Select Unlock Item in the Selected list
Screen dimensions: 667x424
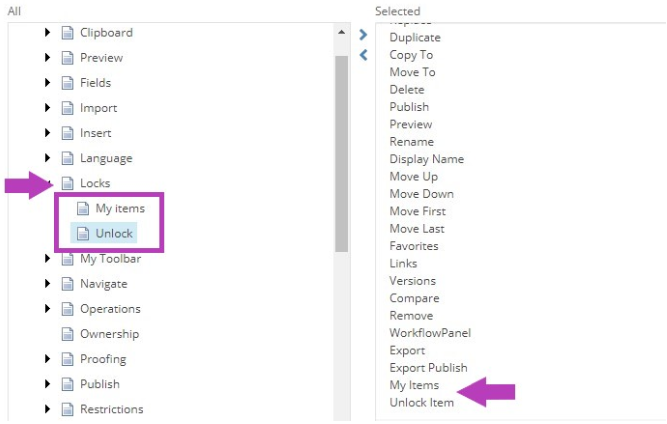pos(421,403)
